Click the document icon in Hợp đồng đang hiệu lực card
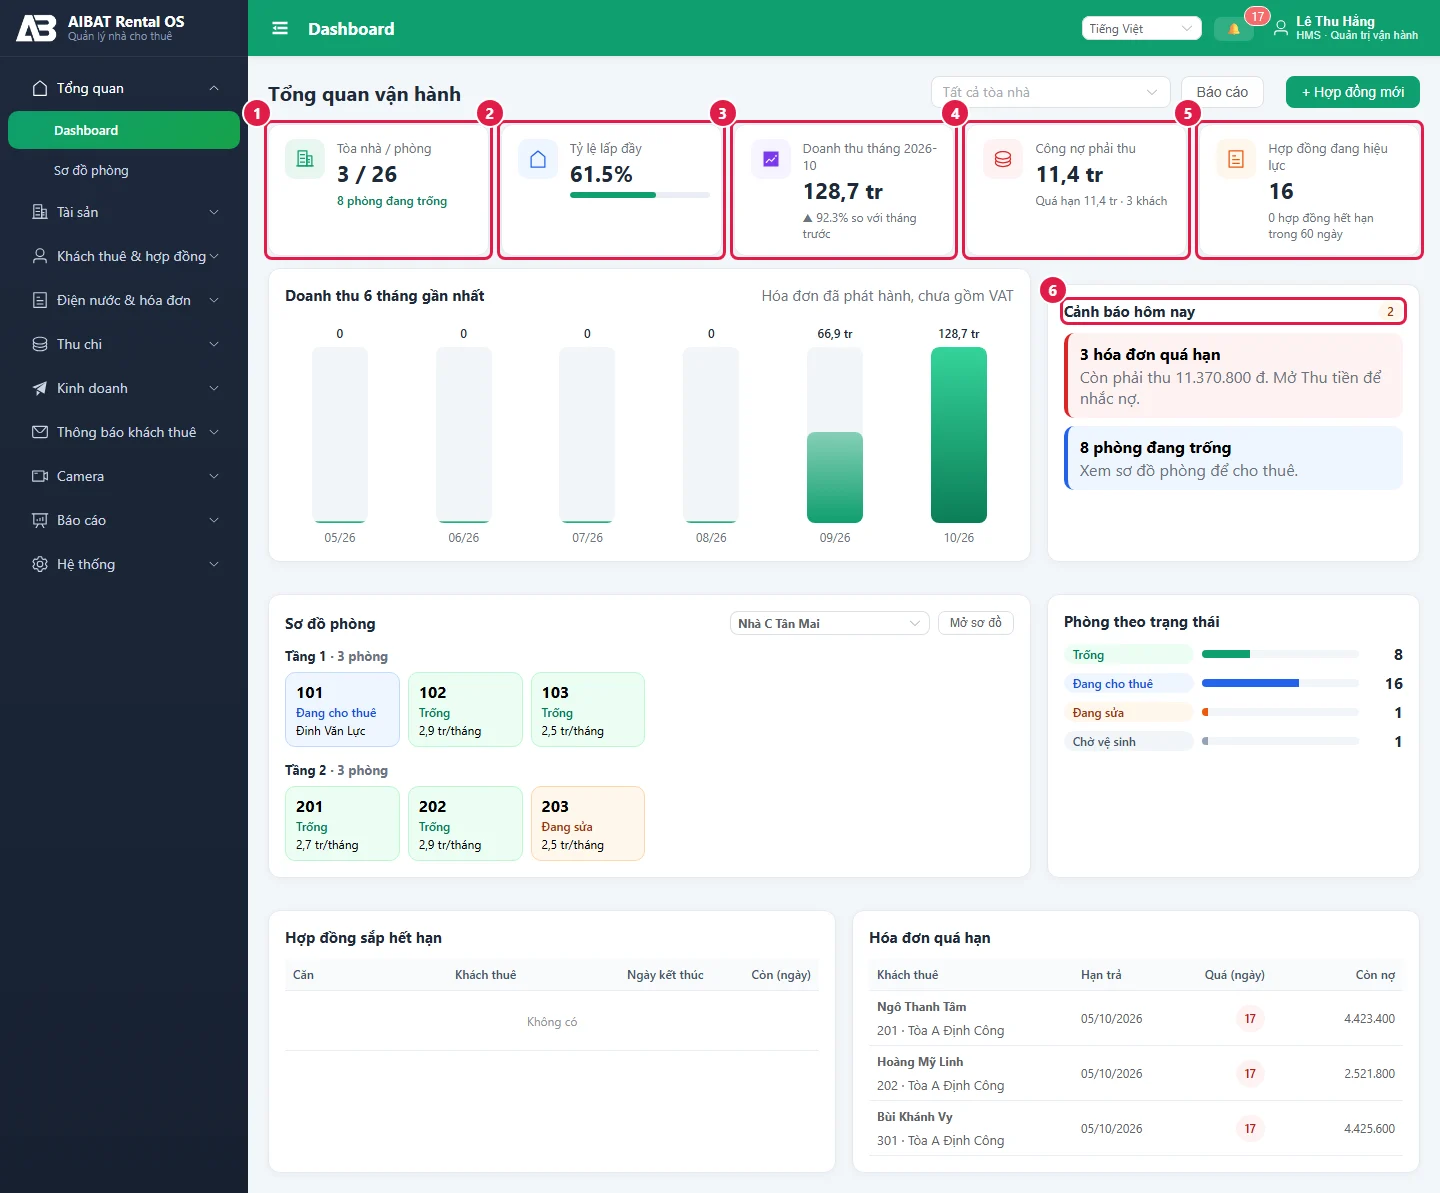 1236,159
